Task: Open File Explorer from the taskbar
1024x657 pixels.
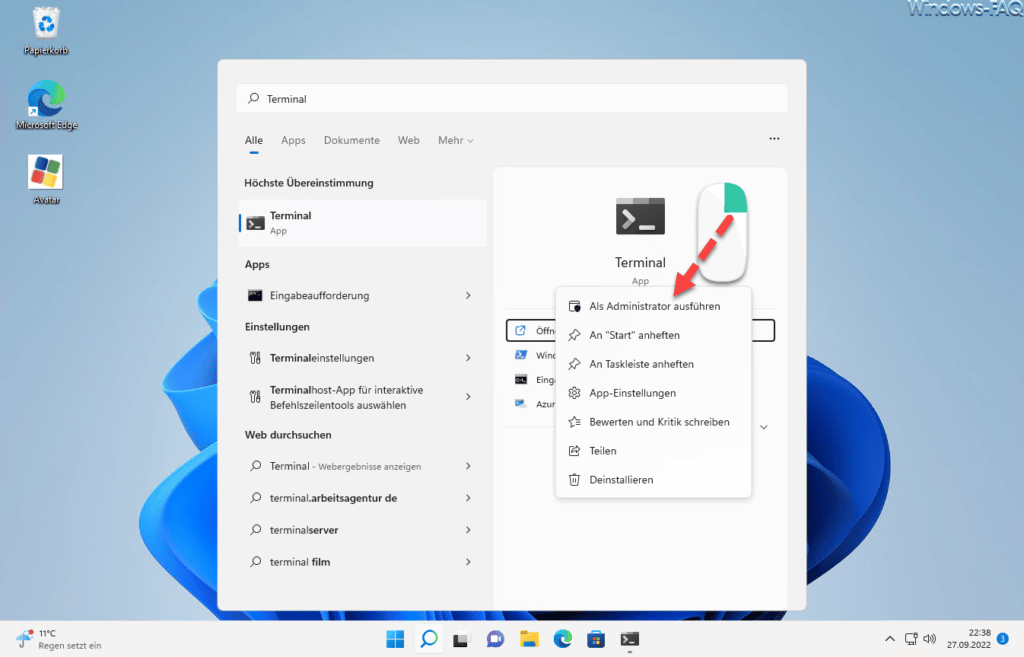Action: [x=529, y=639]
